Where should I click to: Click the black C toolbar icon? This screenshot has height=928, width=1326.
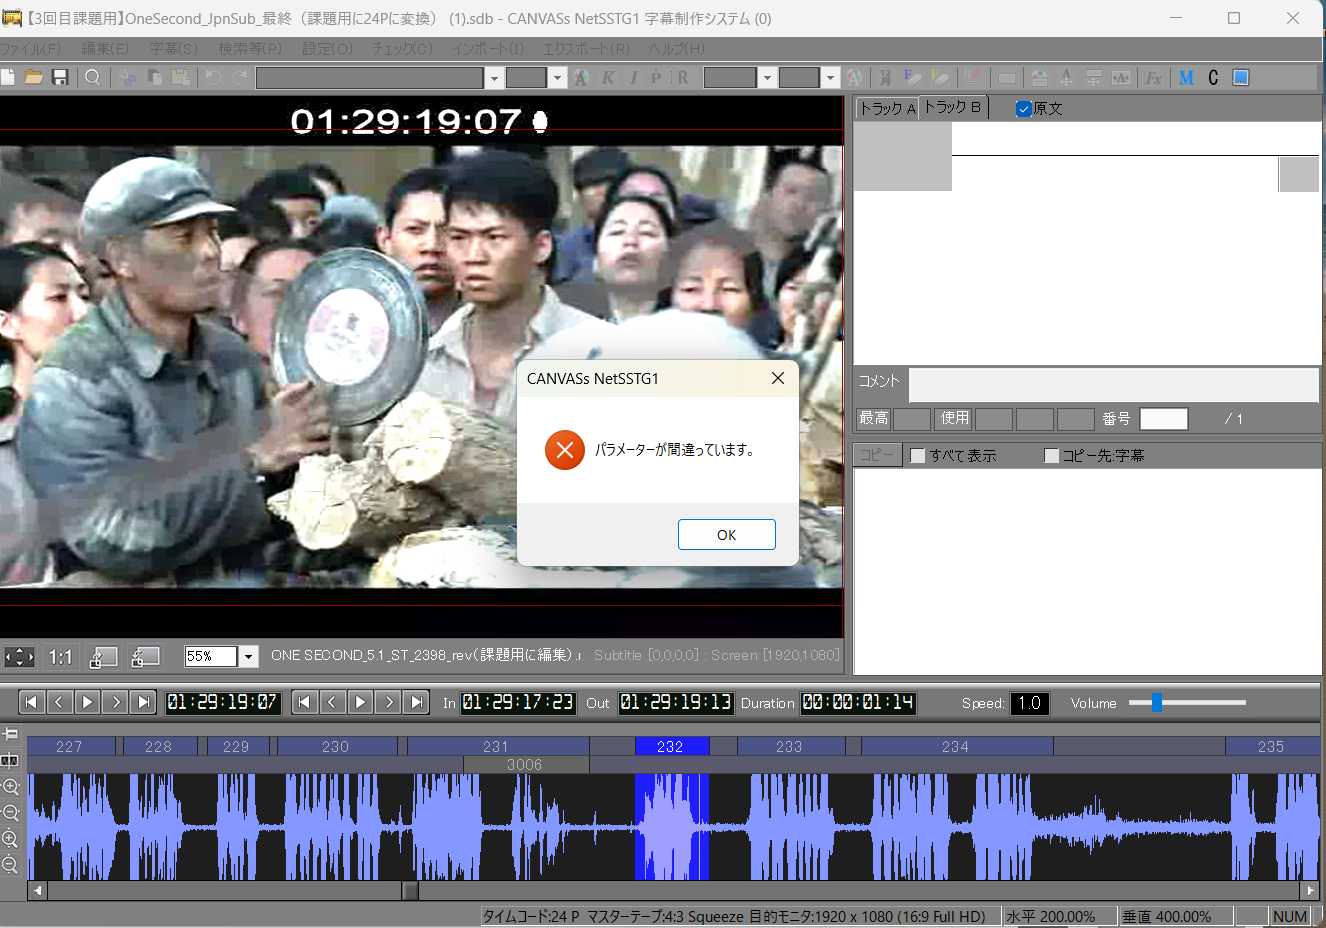tap(1213, 78)
